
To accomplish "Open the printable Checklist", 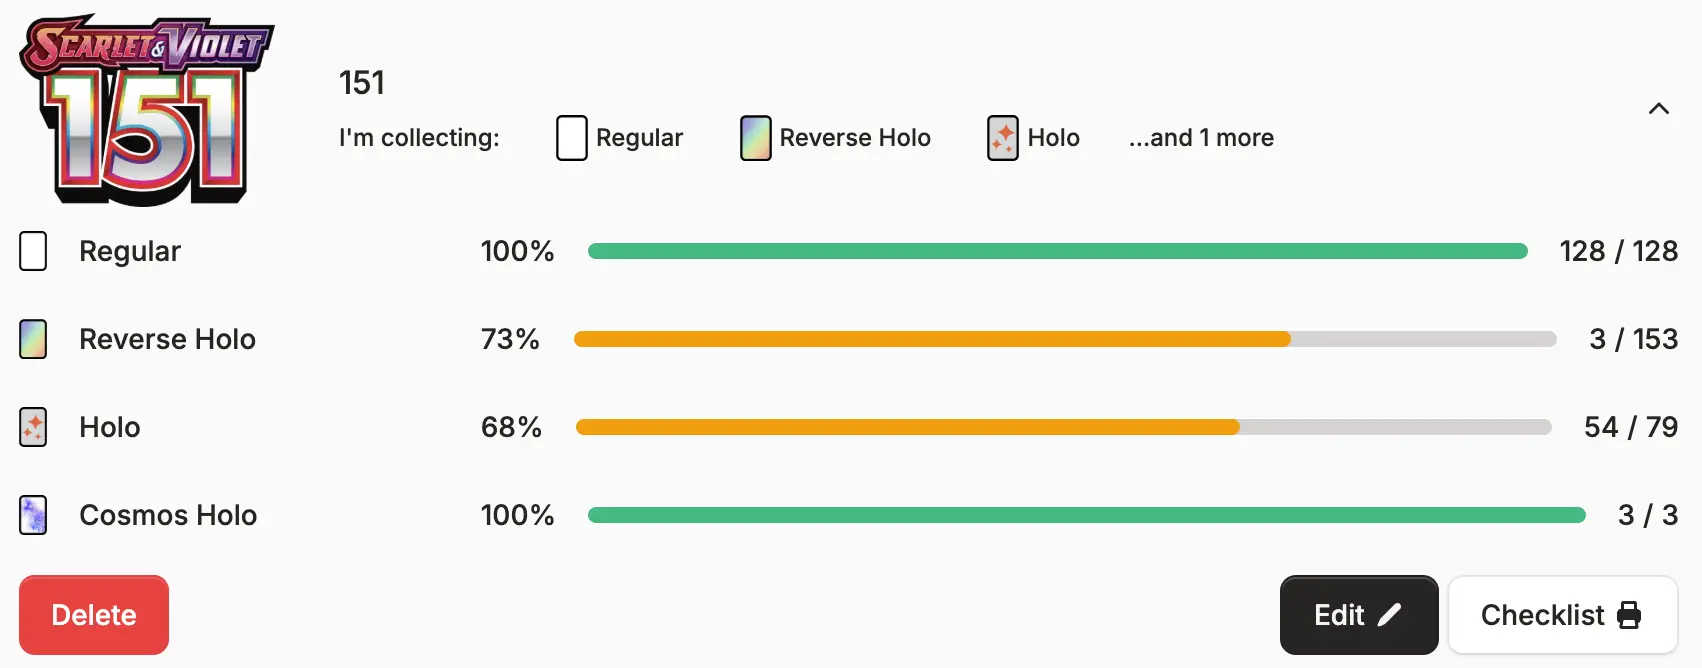I will click(1563, 615).
